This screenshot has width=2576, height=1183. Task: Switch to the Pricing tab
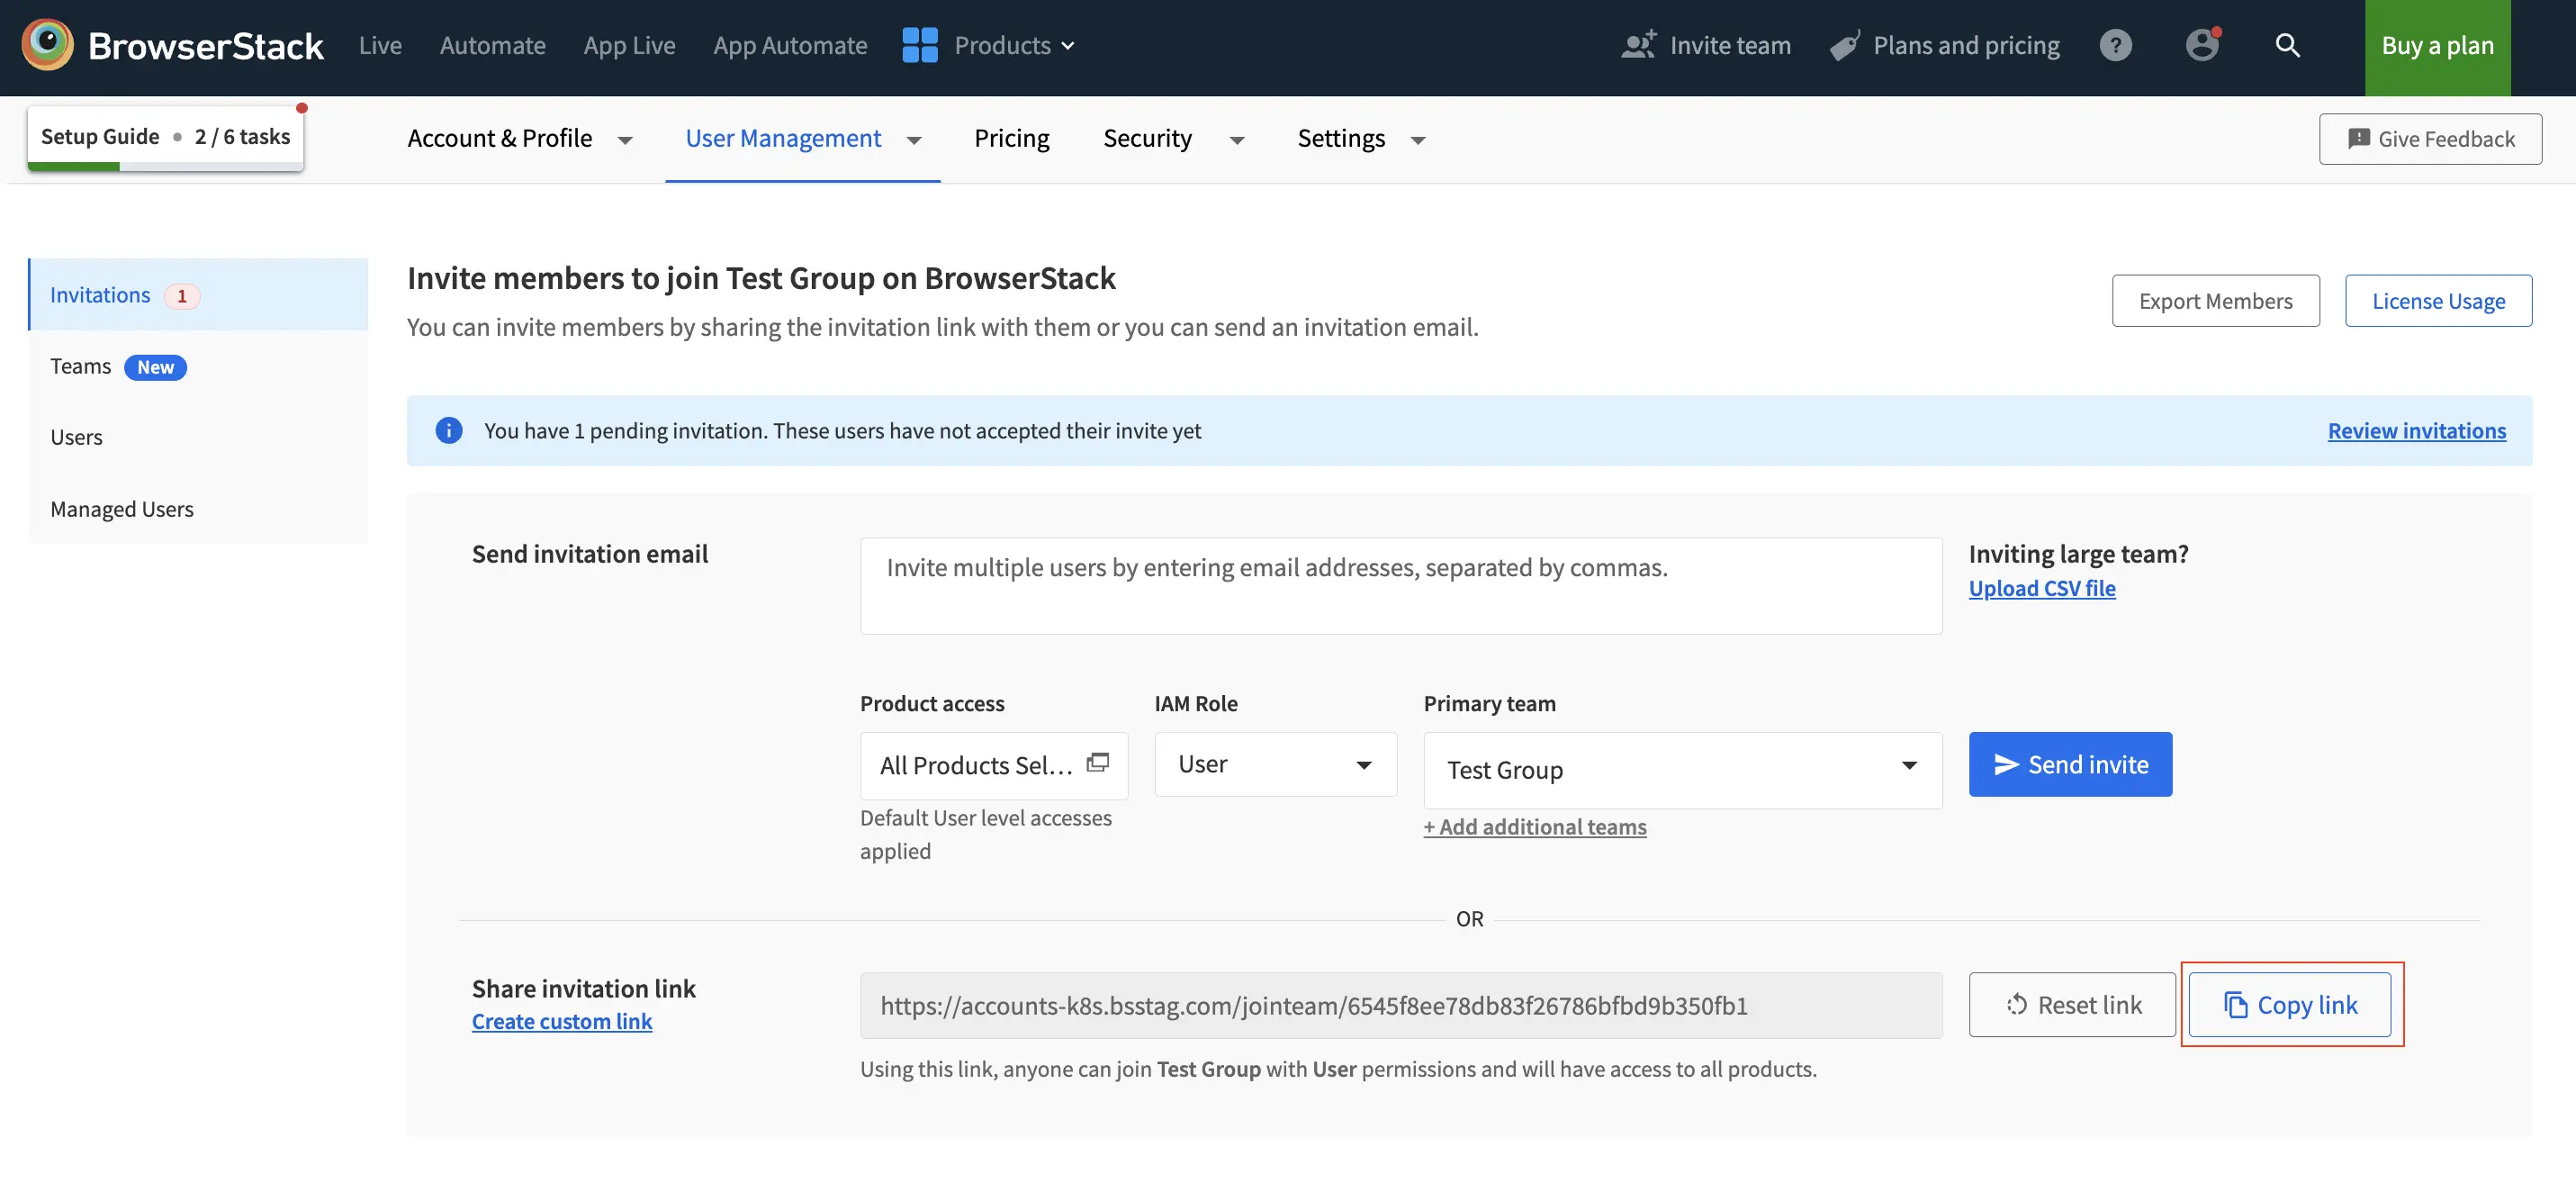coord(1011,139)
